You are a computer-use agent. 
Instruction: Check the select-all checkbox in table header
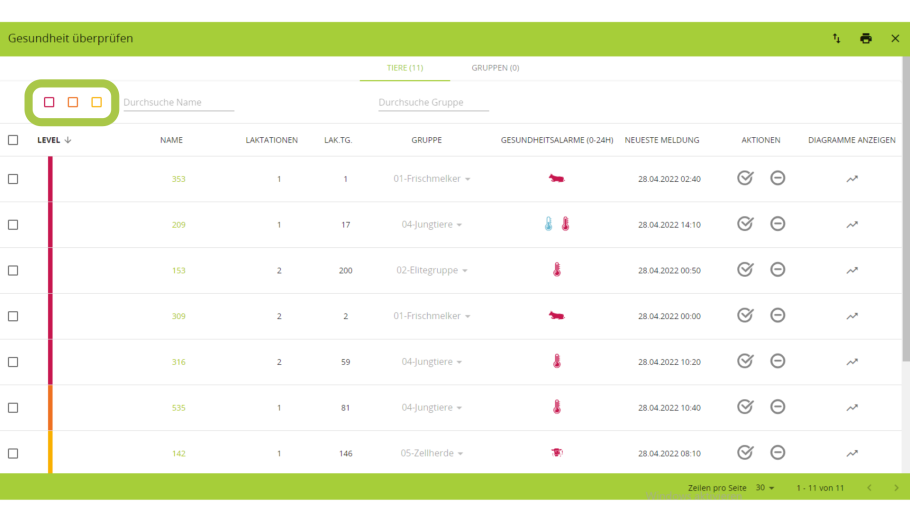13,140
